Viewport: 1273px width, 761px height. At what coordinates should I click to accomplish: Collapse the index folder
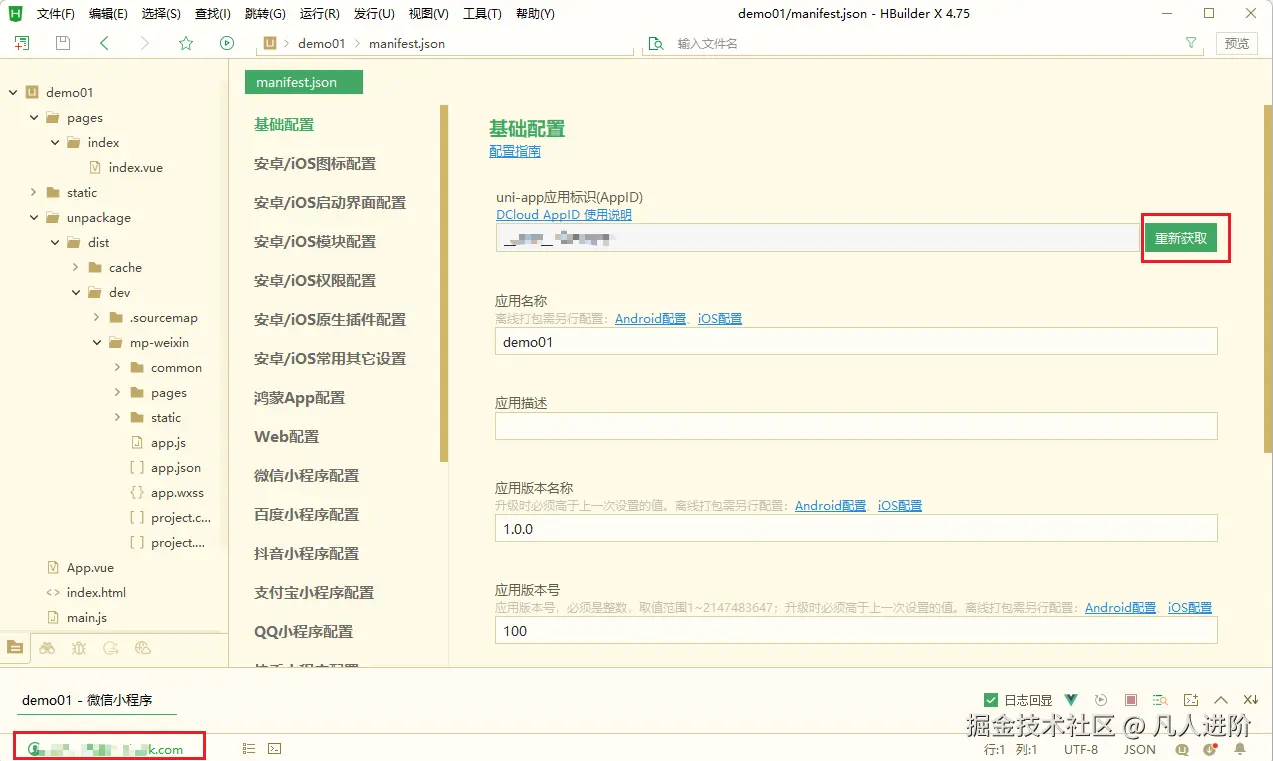coord(55,142)
